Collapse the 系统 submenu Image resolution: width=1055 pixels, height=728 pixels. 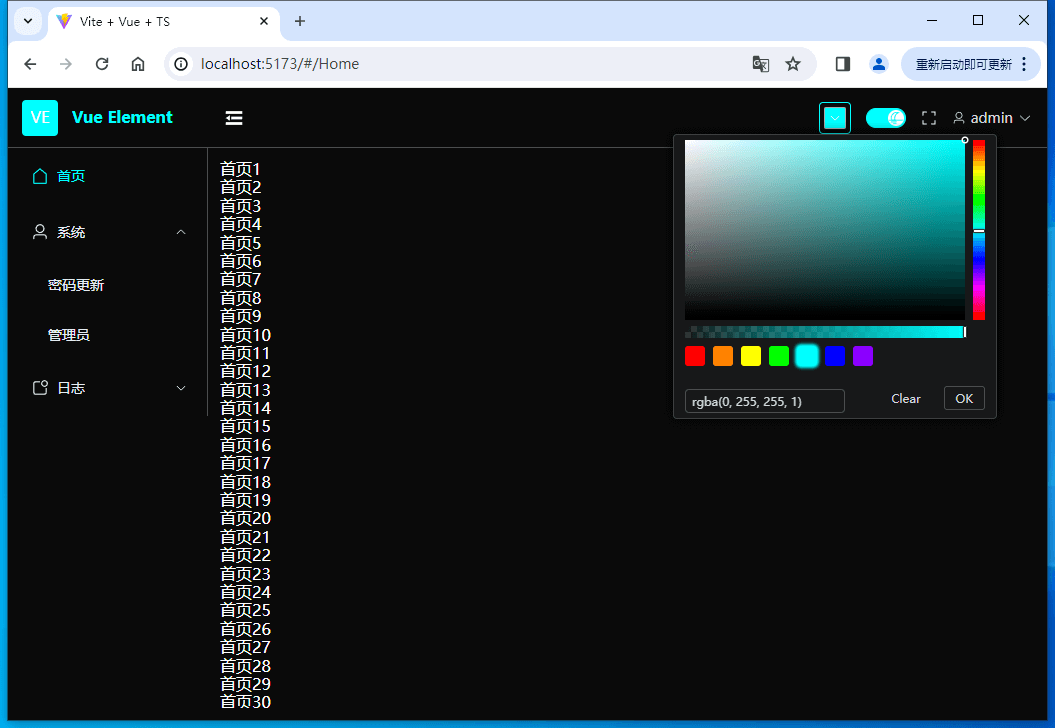point(181,232)
